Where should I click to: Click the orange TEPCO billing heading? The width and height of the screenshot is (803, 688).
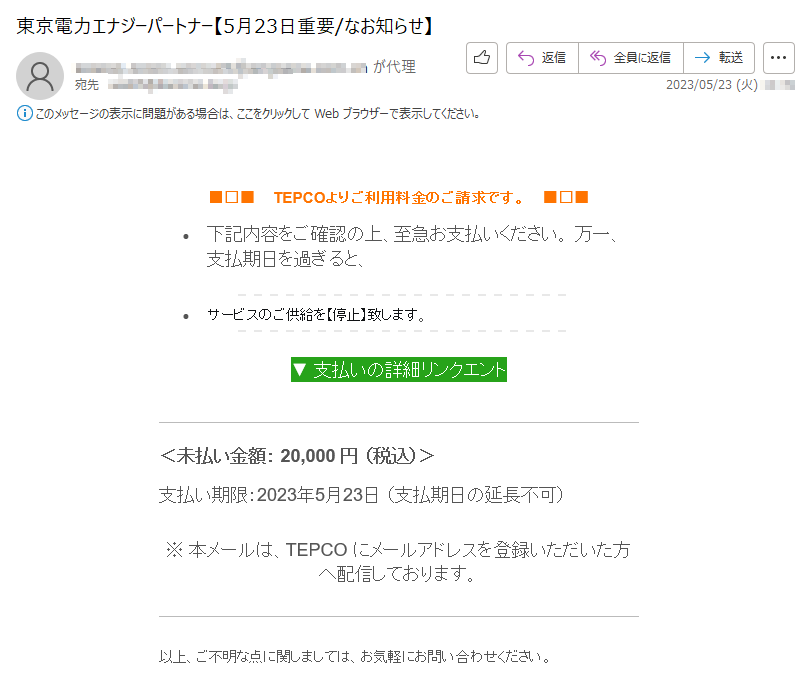(x=399, y=197)
